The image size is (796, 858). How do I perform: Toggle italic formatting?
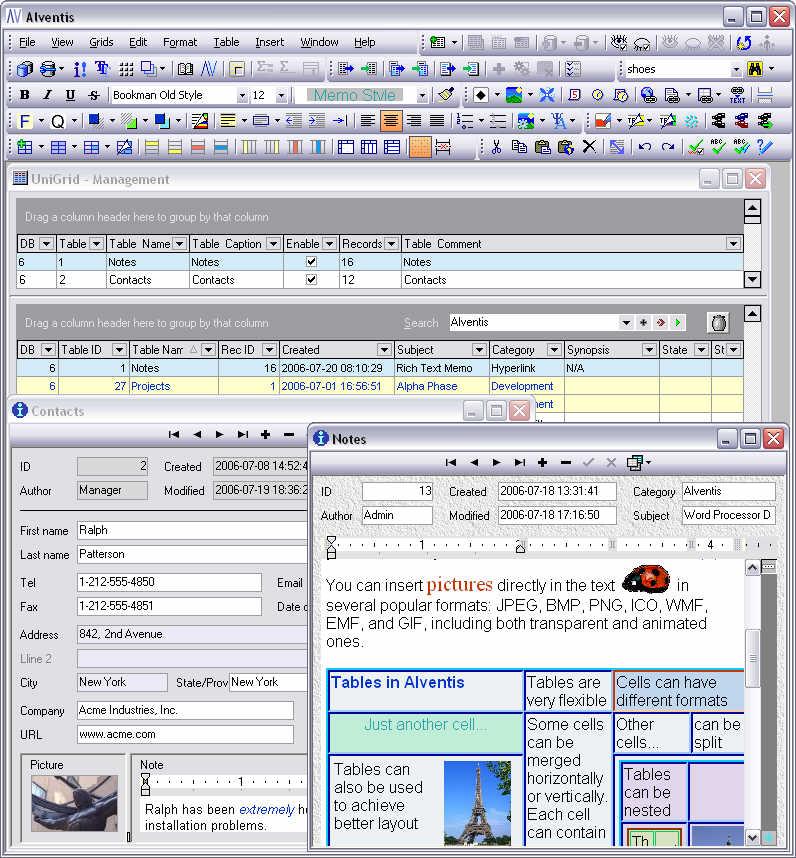click(48, 95)
